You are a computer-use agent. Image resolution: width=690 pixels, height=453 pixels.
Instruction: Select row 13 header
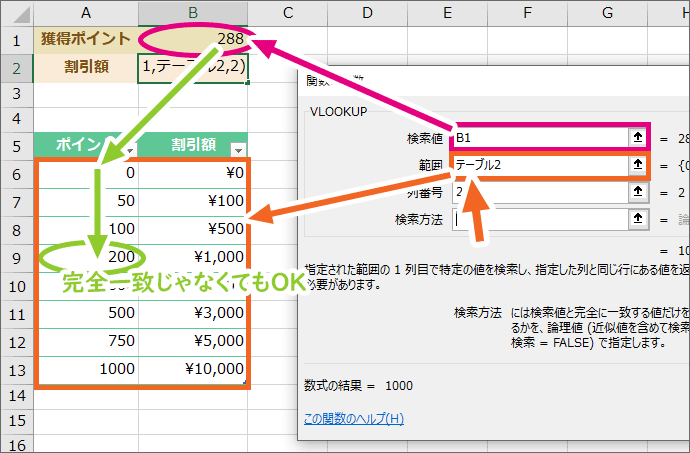(x=17, y=371)
